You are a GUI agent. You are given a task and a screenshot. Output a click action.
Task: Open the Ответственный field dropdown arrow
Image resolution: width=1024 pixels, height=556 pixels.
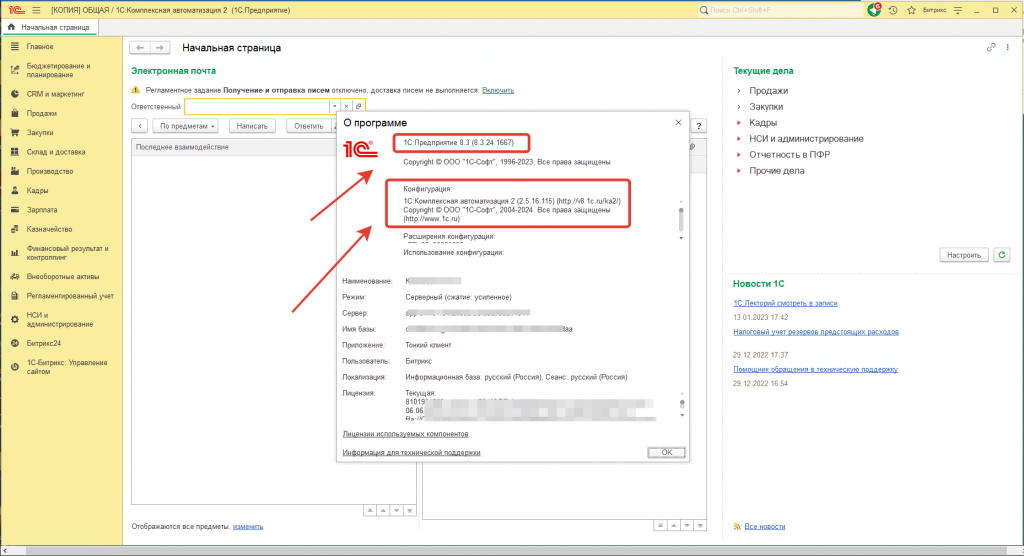[334, 106]
